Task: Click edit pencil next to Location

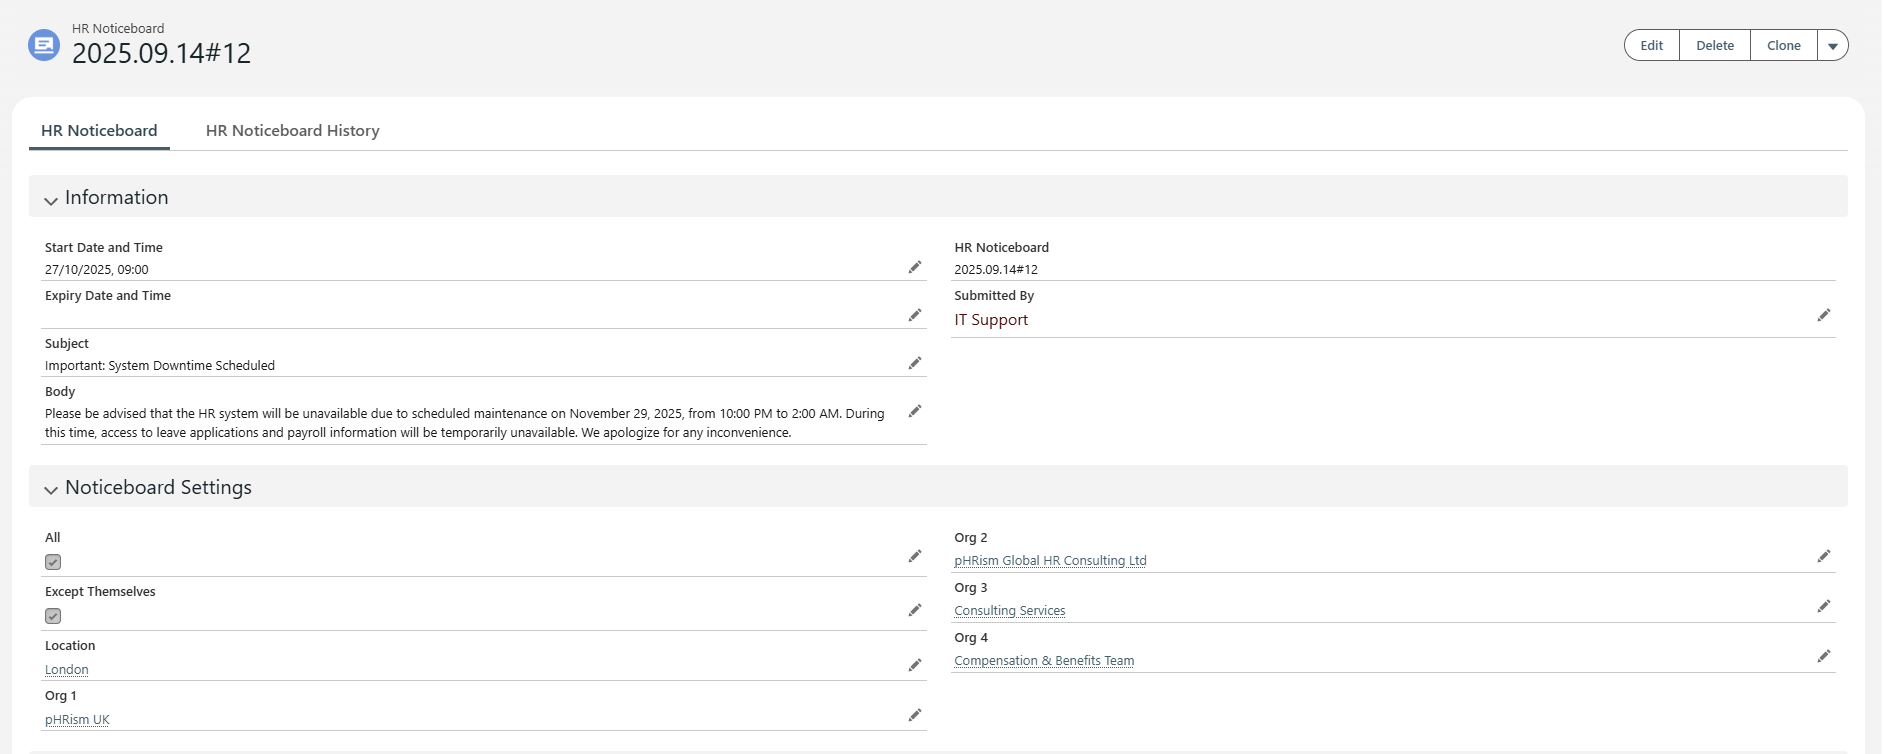Action: (x=914, y=665)
